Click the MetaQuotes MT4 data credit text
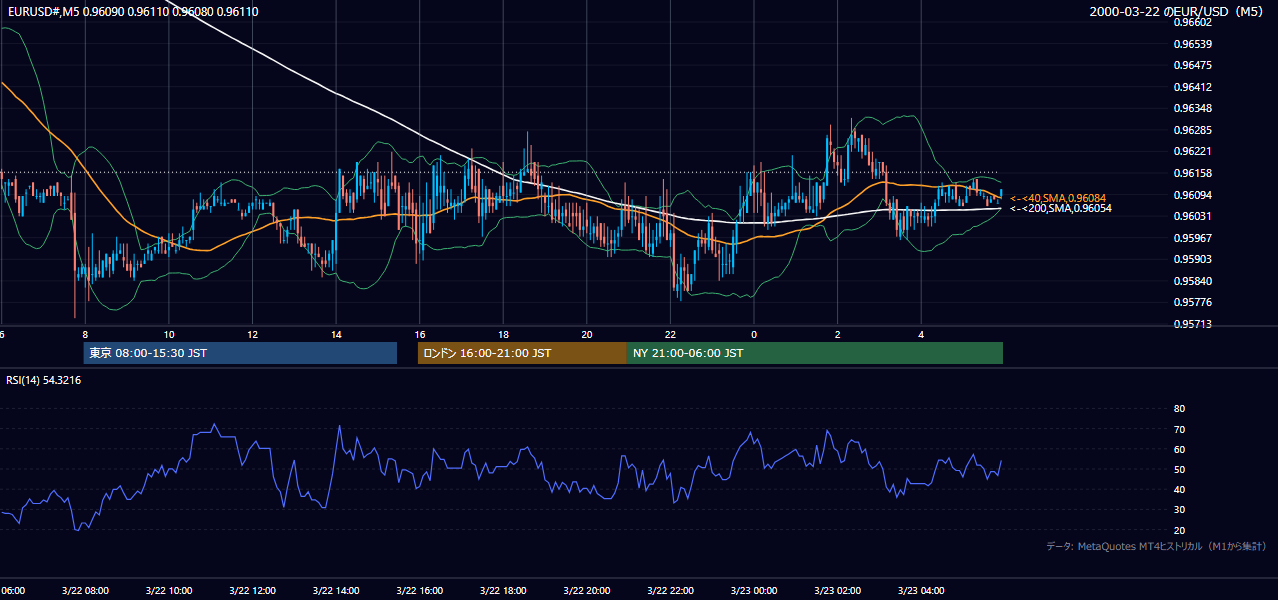This screenshot has width=1278, height=600. pos(1157,546)
